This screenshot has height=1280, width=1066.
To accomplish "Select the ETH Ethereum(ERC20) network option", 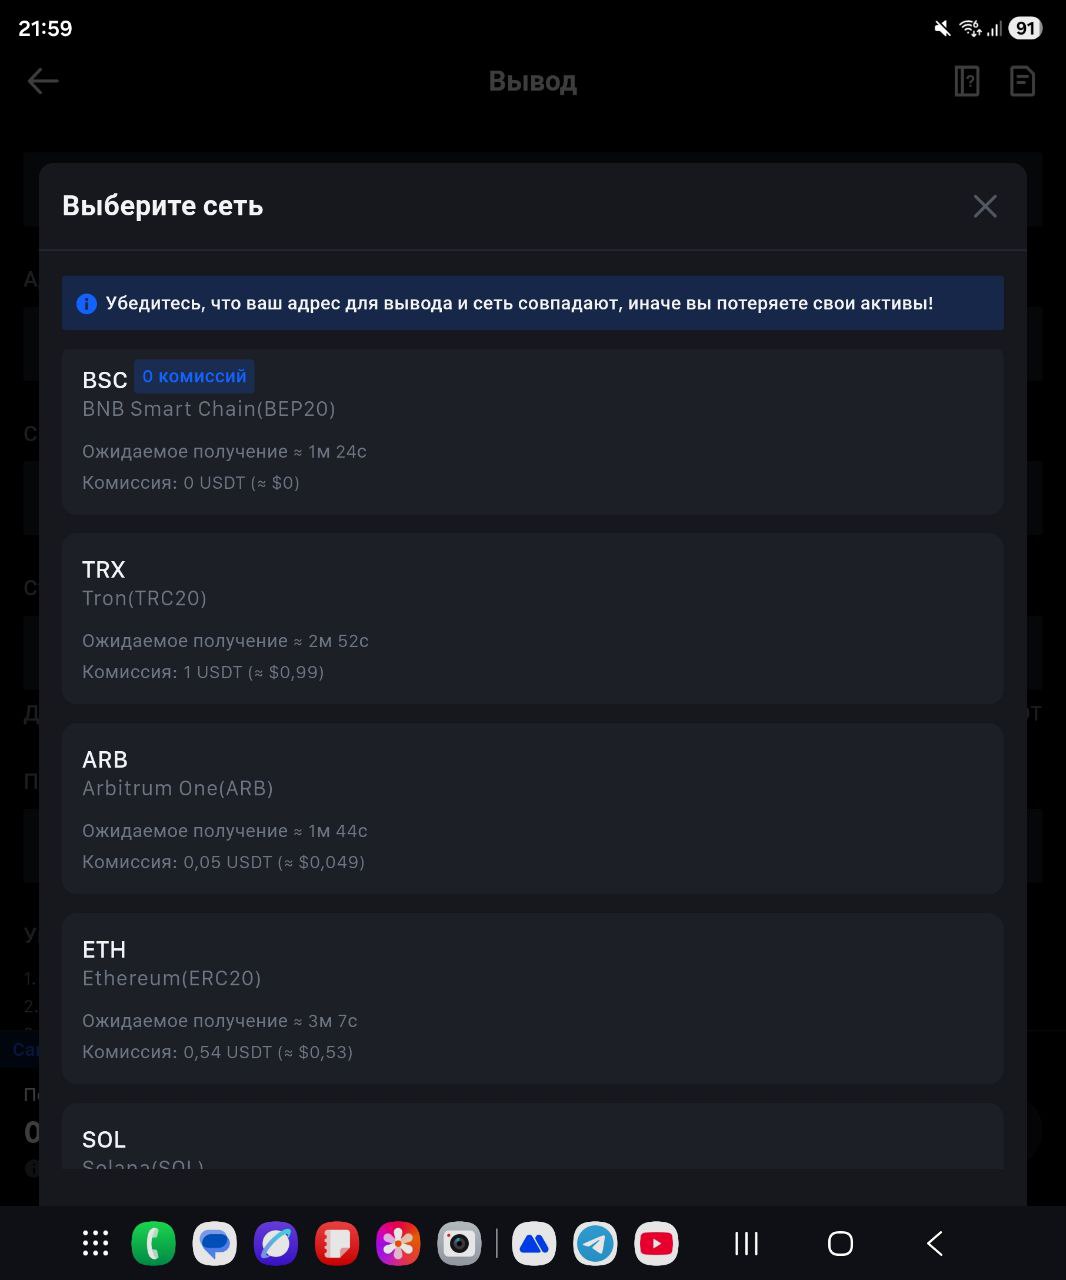I will click(x=532, y=999).
